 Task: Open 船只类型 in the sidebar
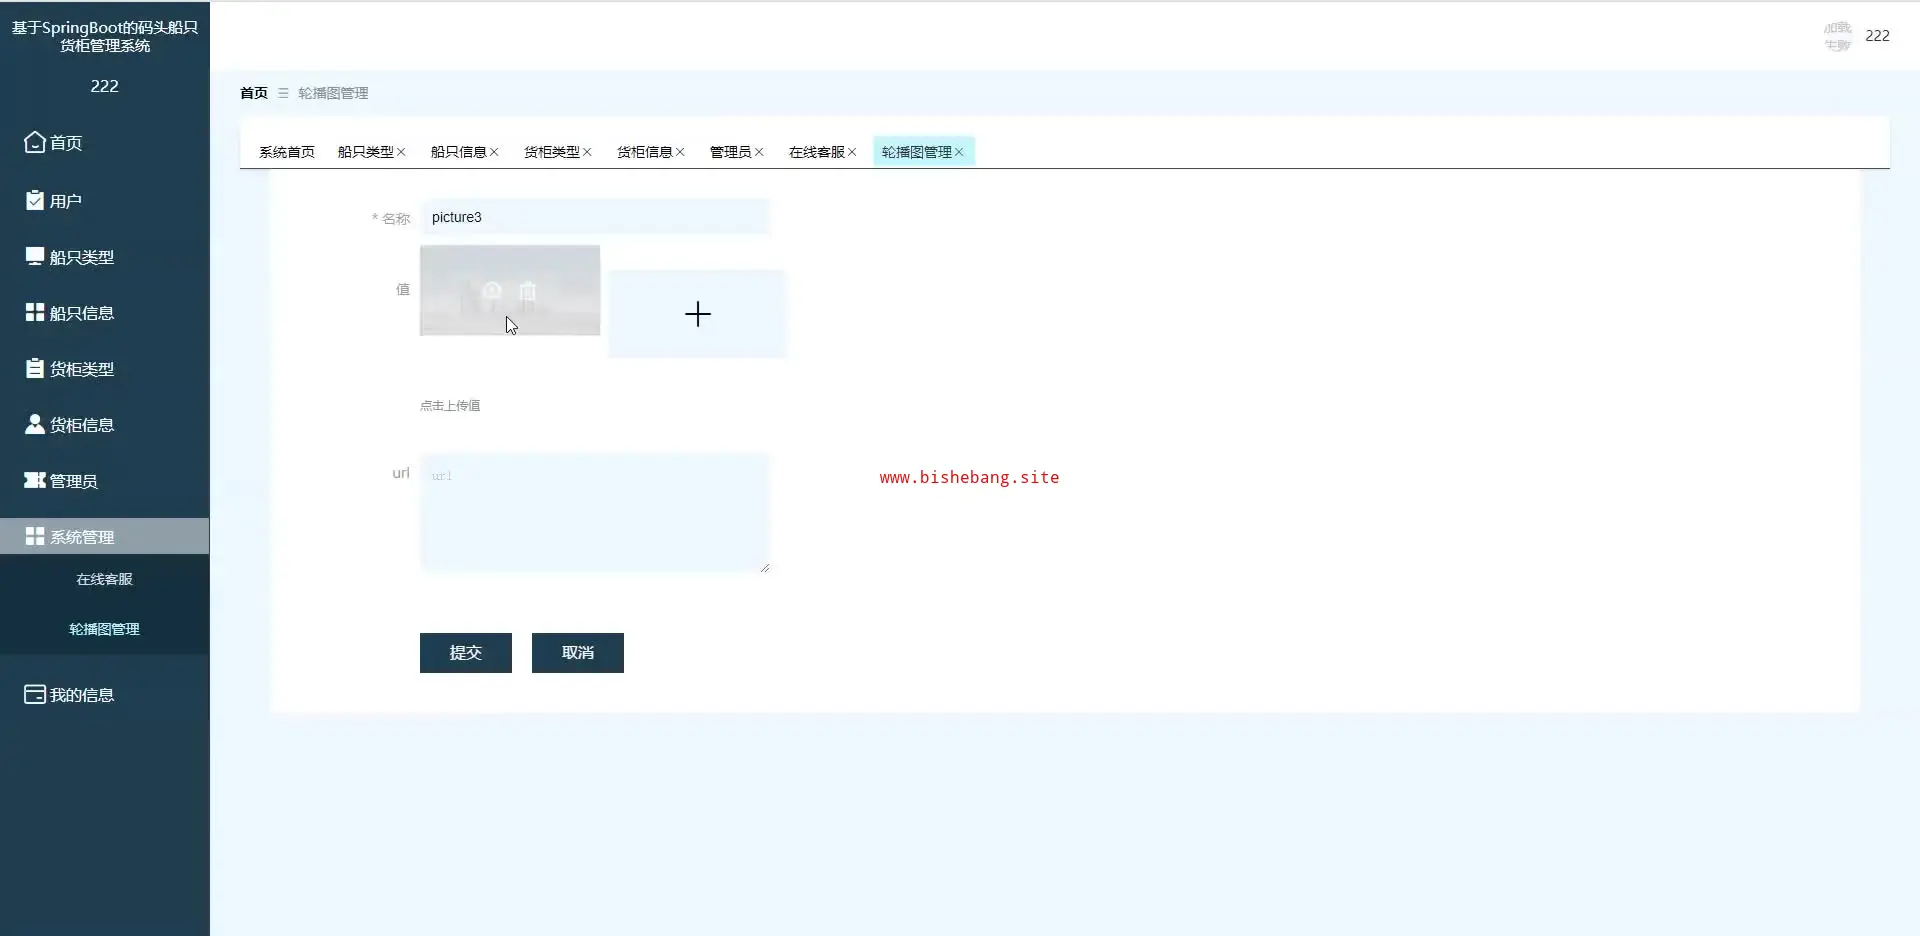tap(104, 256)
